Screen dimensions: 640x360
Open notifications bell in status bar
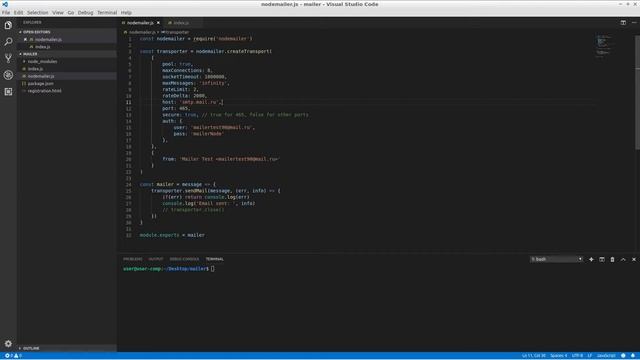(x=633, y=356)
